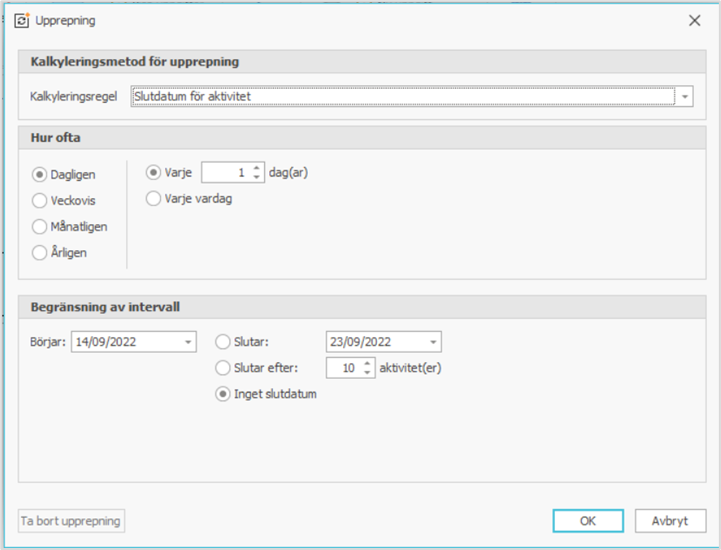Select the Veckovis frequency option
This screenshot has height=550, width=721.
tap(40, 200)
